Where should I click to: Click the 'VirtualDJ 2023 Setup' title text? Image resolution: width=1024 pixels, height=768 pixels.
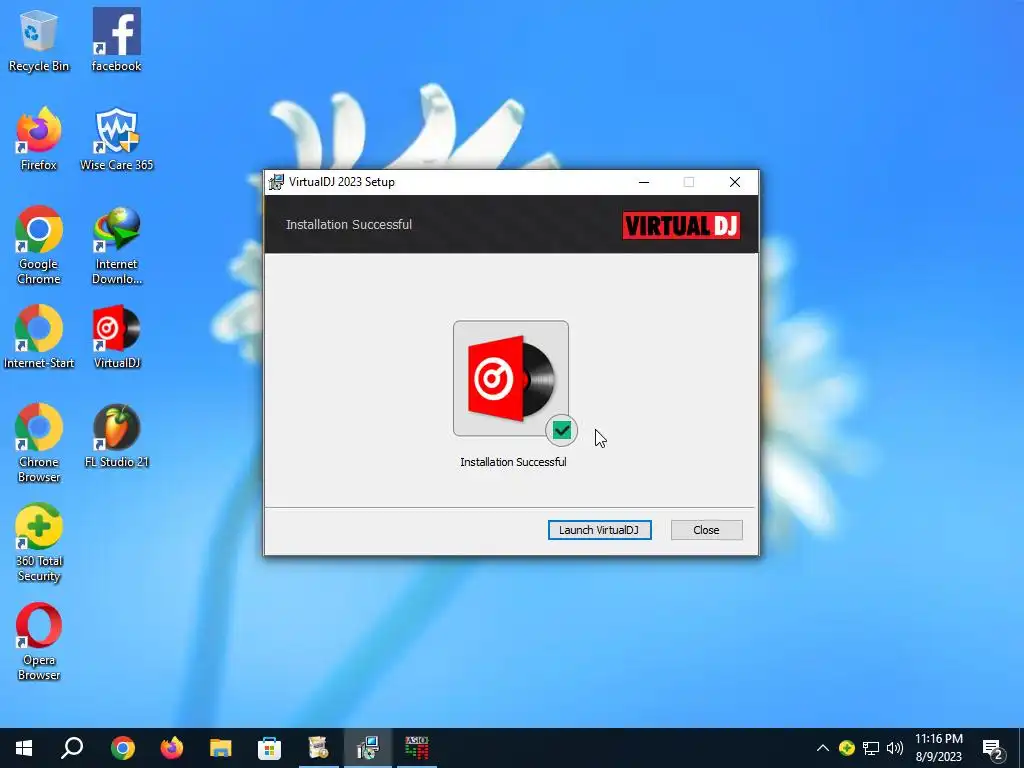pos(342,182)
